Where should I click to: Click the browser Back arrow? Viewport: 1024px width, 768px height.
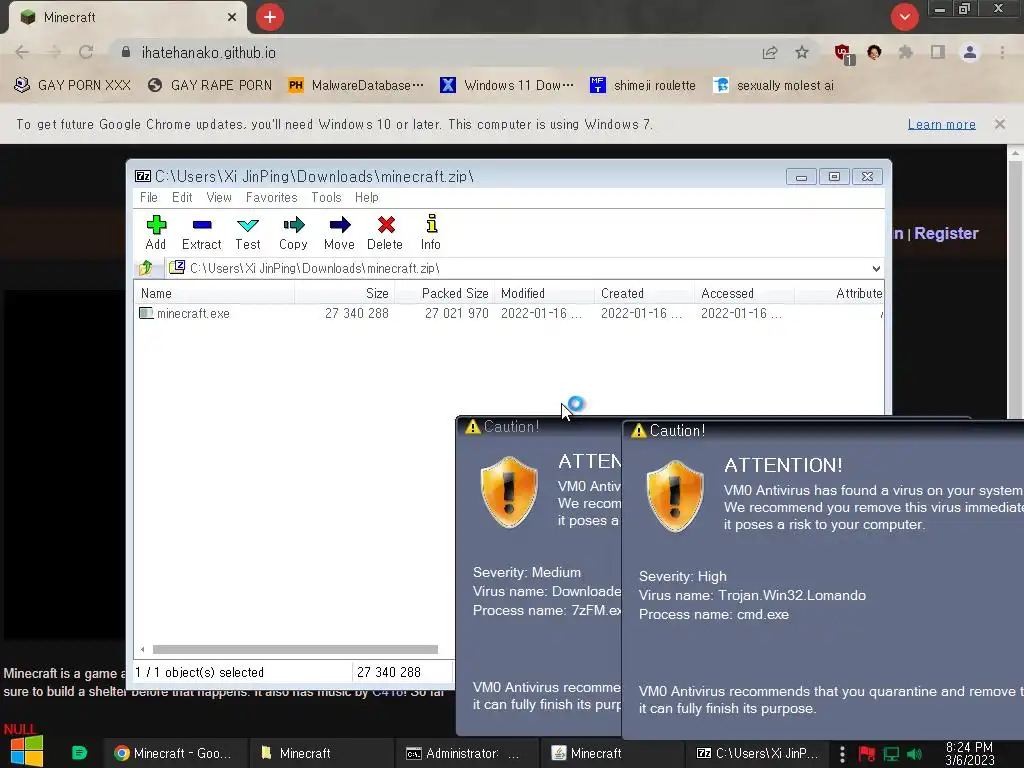22,52
